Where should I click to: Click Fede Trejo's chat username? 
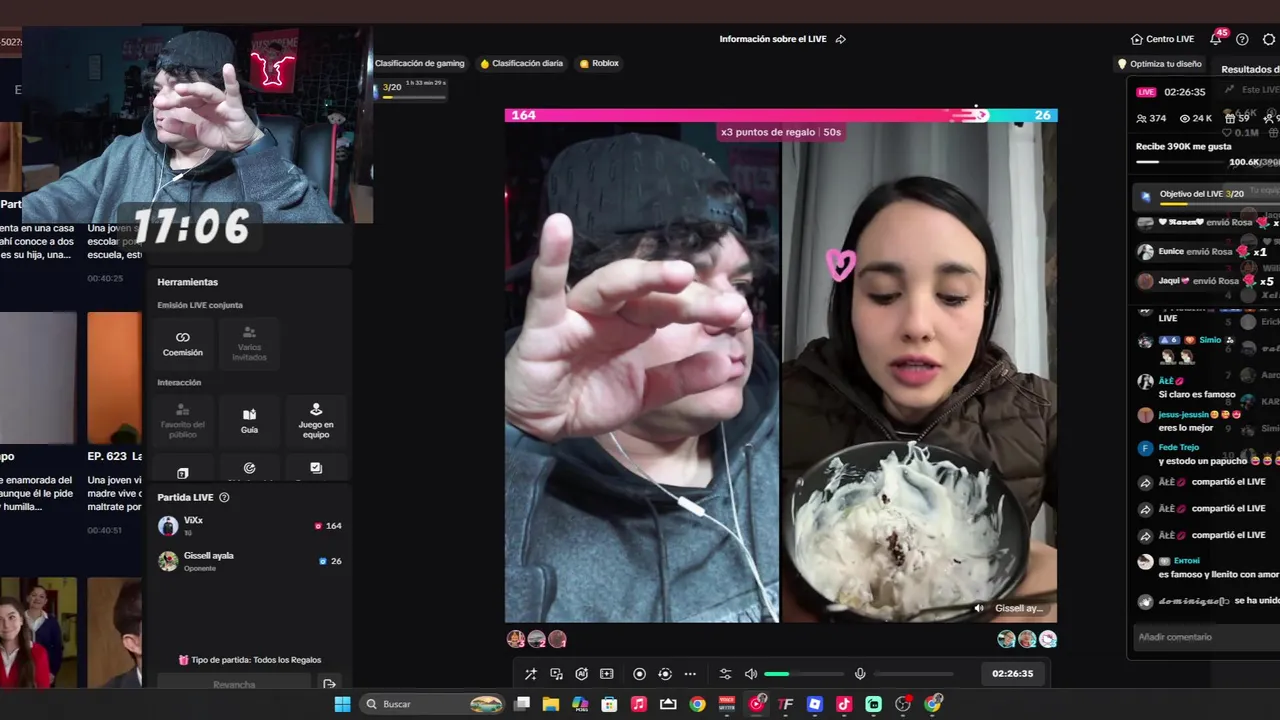[1179, 447]
